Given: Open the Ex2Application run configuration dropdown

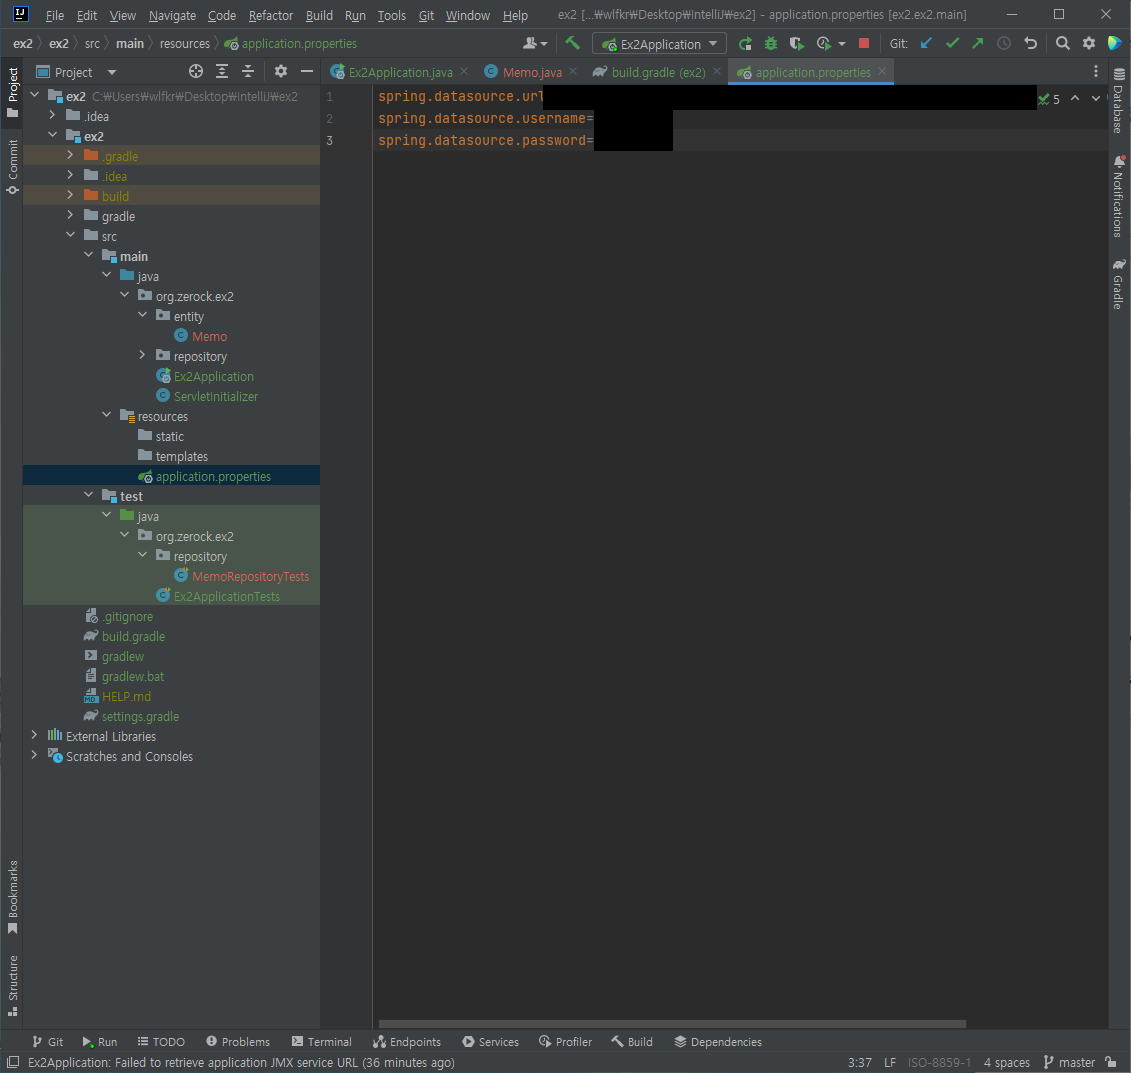Looking at the screenshot, I should [659, 44].
